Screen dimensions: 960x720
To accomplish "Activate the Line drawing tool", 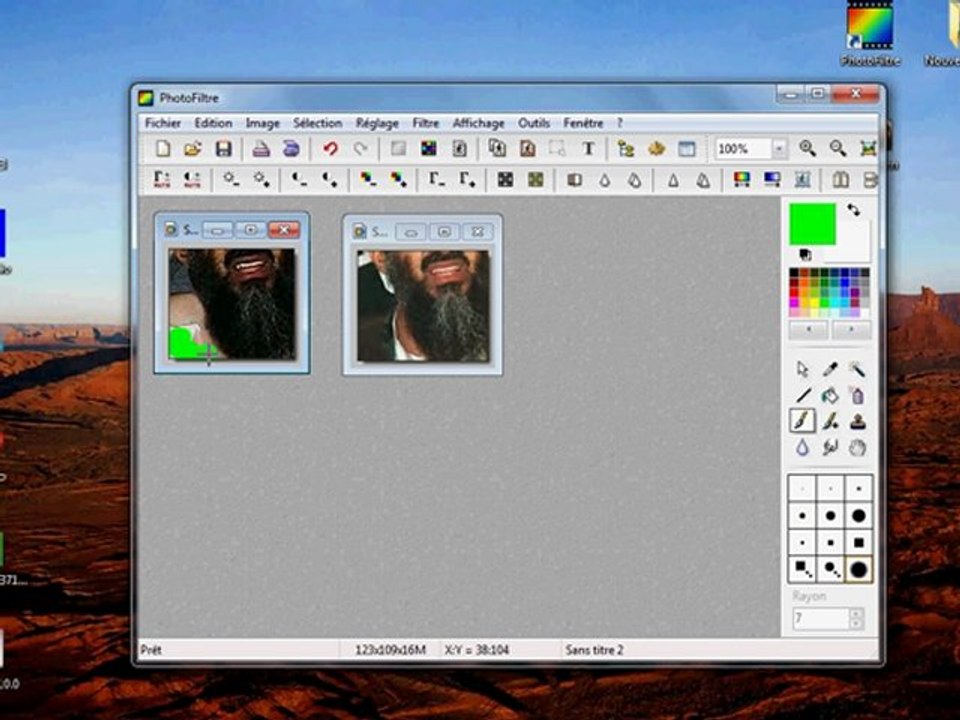I will coord(803,396).
